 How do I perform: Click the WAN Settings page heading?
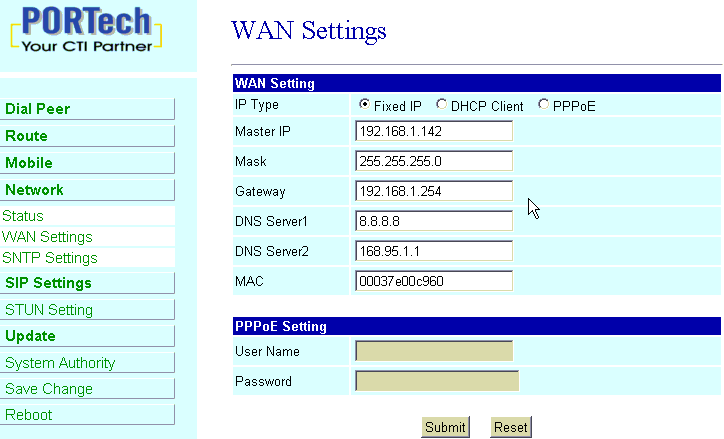point(308,30)
